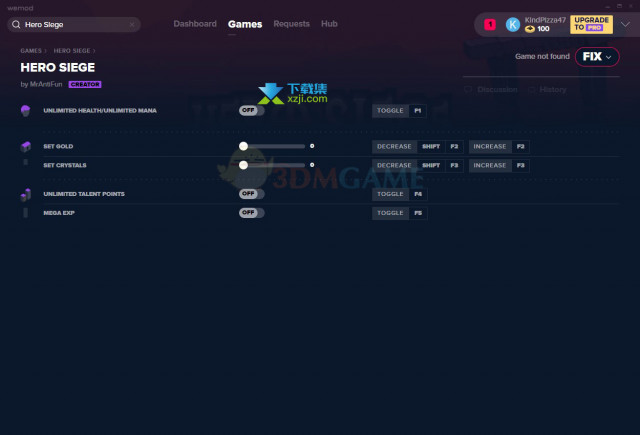Click the gold chest category icon

click(26, 146)
